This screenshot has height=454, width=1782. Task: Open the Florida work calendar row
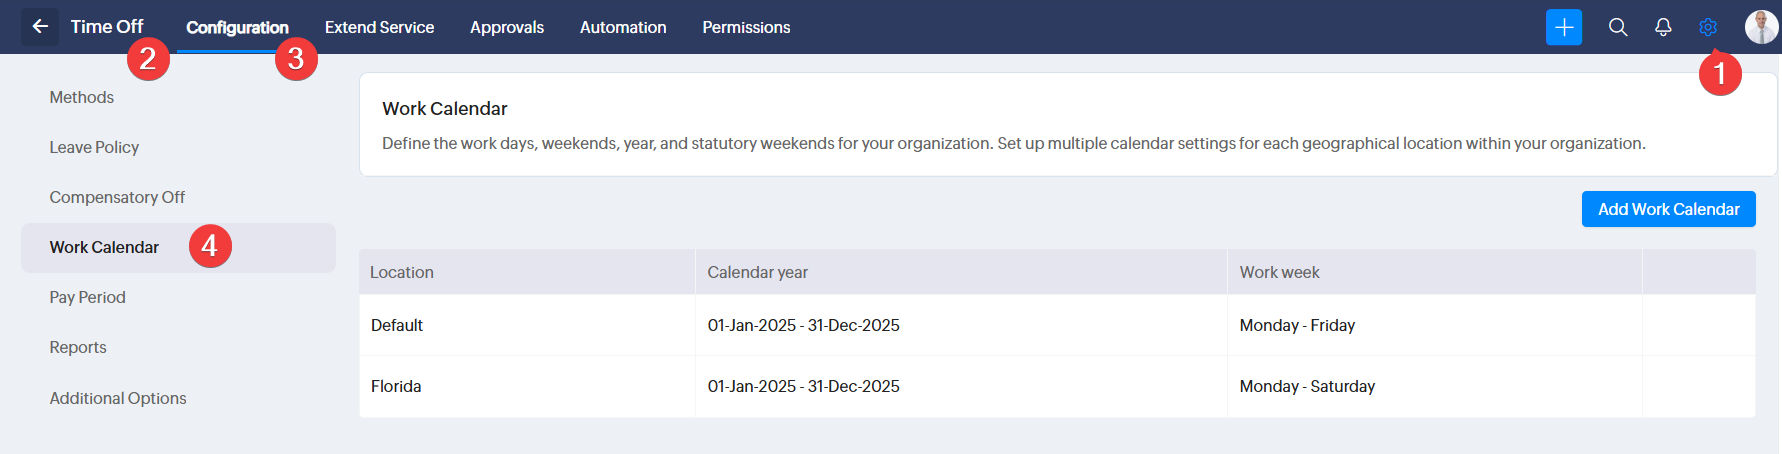(x=396, y=386)
